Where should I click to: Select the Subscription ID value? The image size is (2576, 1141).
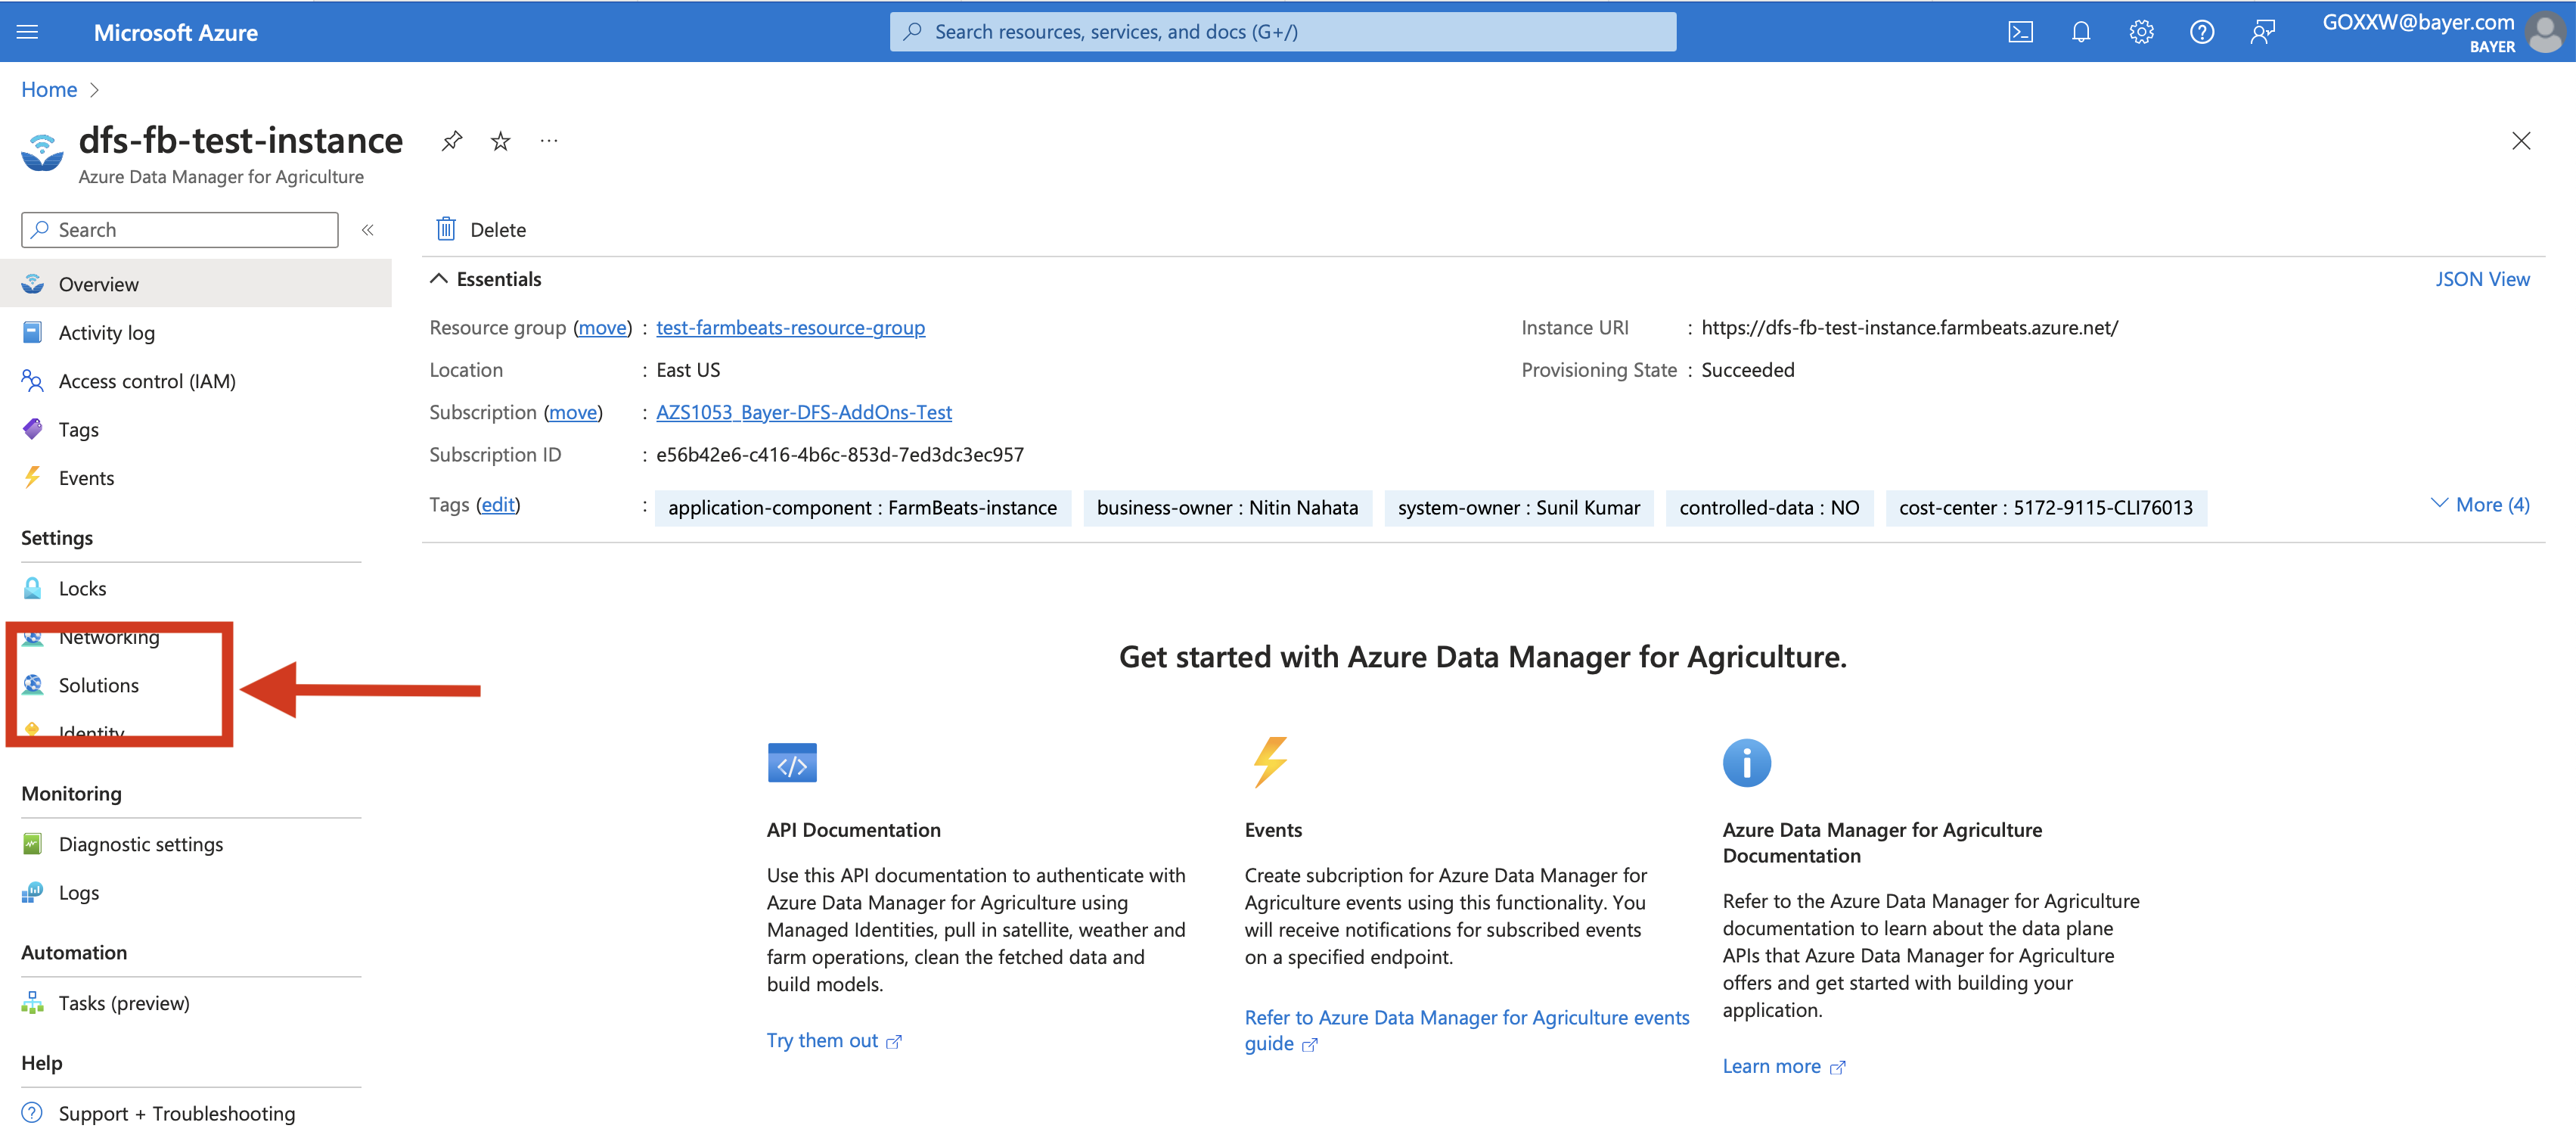pyautogui.click(x=840, y=454)
